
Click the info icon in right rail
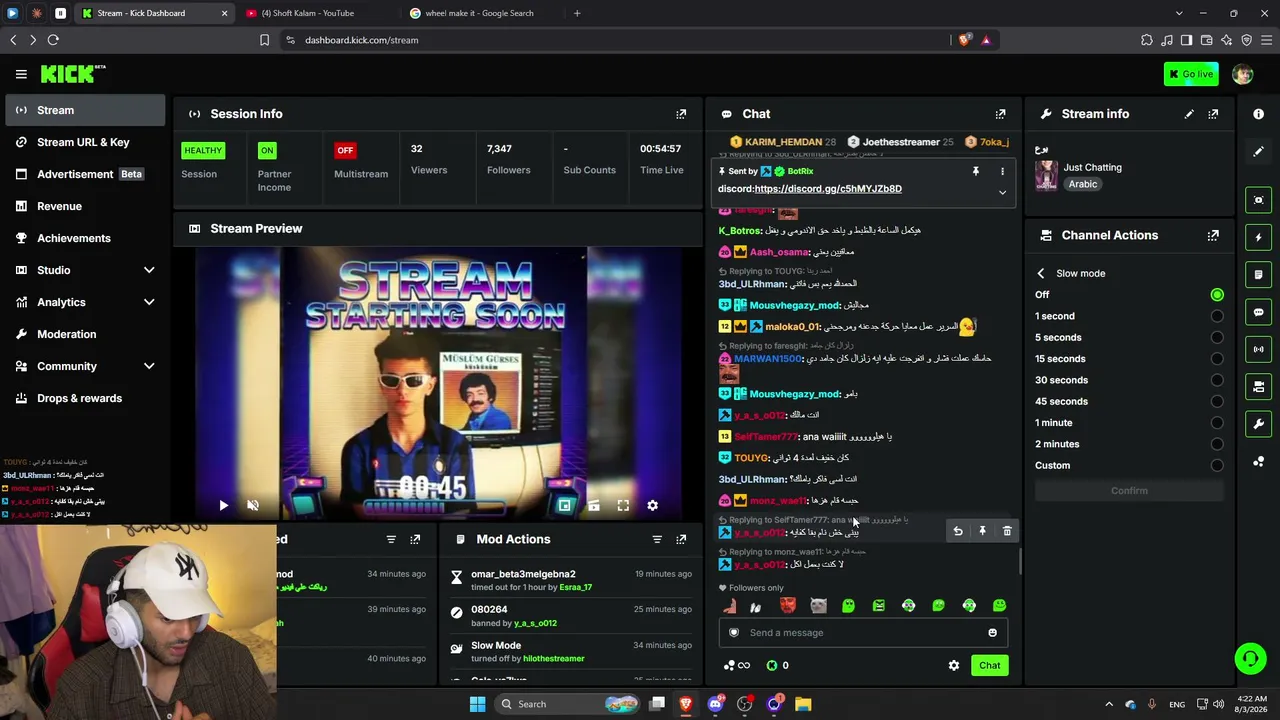1258,114
